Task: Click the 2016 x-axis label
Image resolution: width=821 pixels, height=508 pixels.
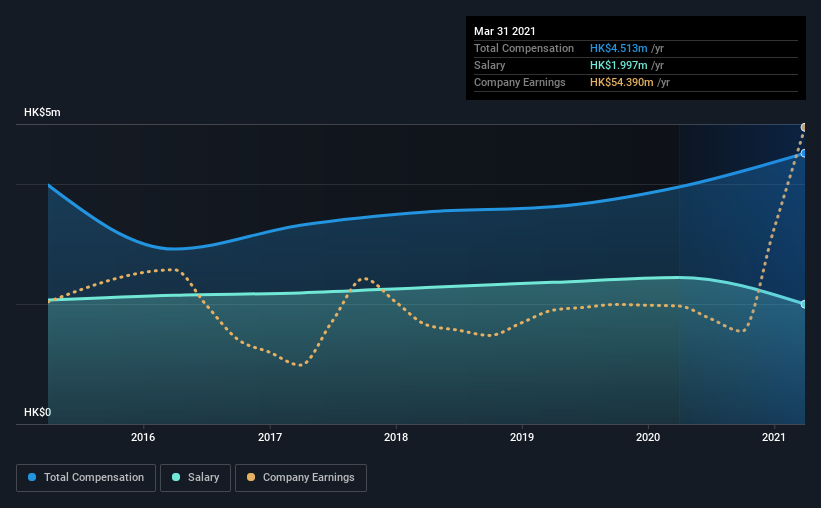Action: pos(143,437)
